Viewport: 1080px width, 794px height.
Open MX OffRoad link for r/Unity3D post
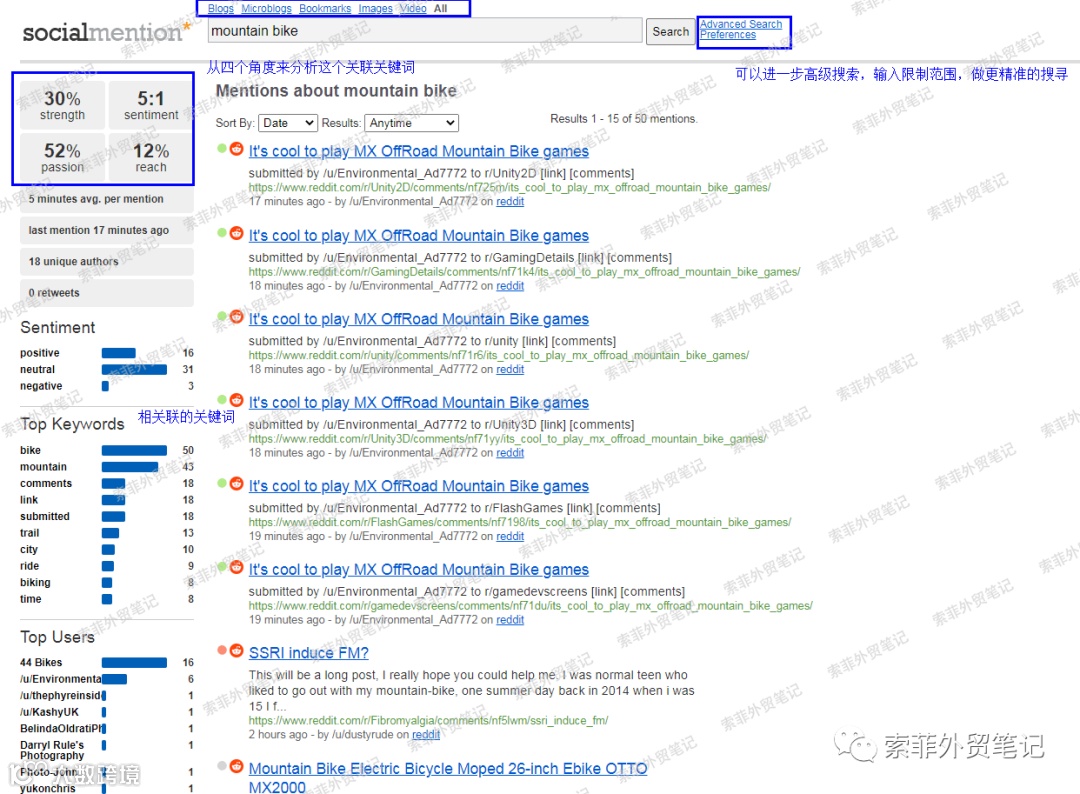(419, 402)
